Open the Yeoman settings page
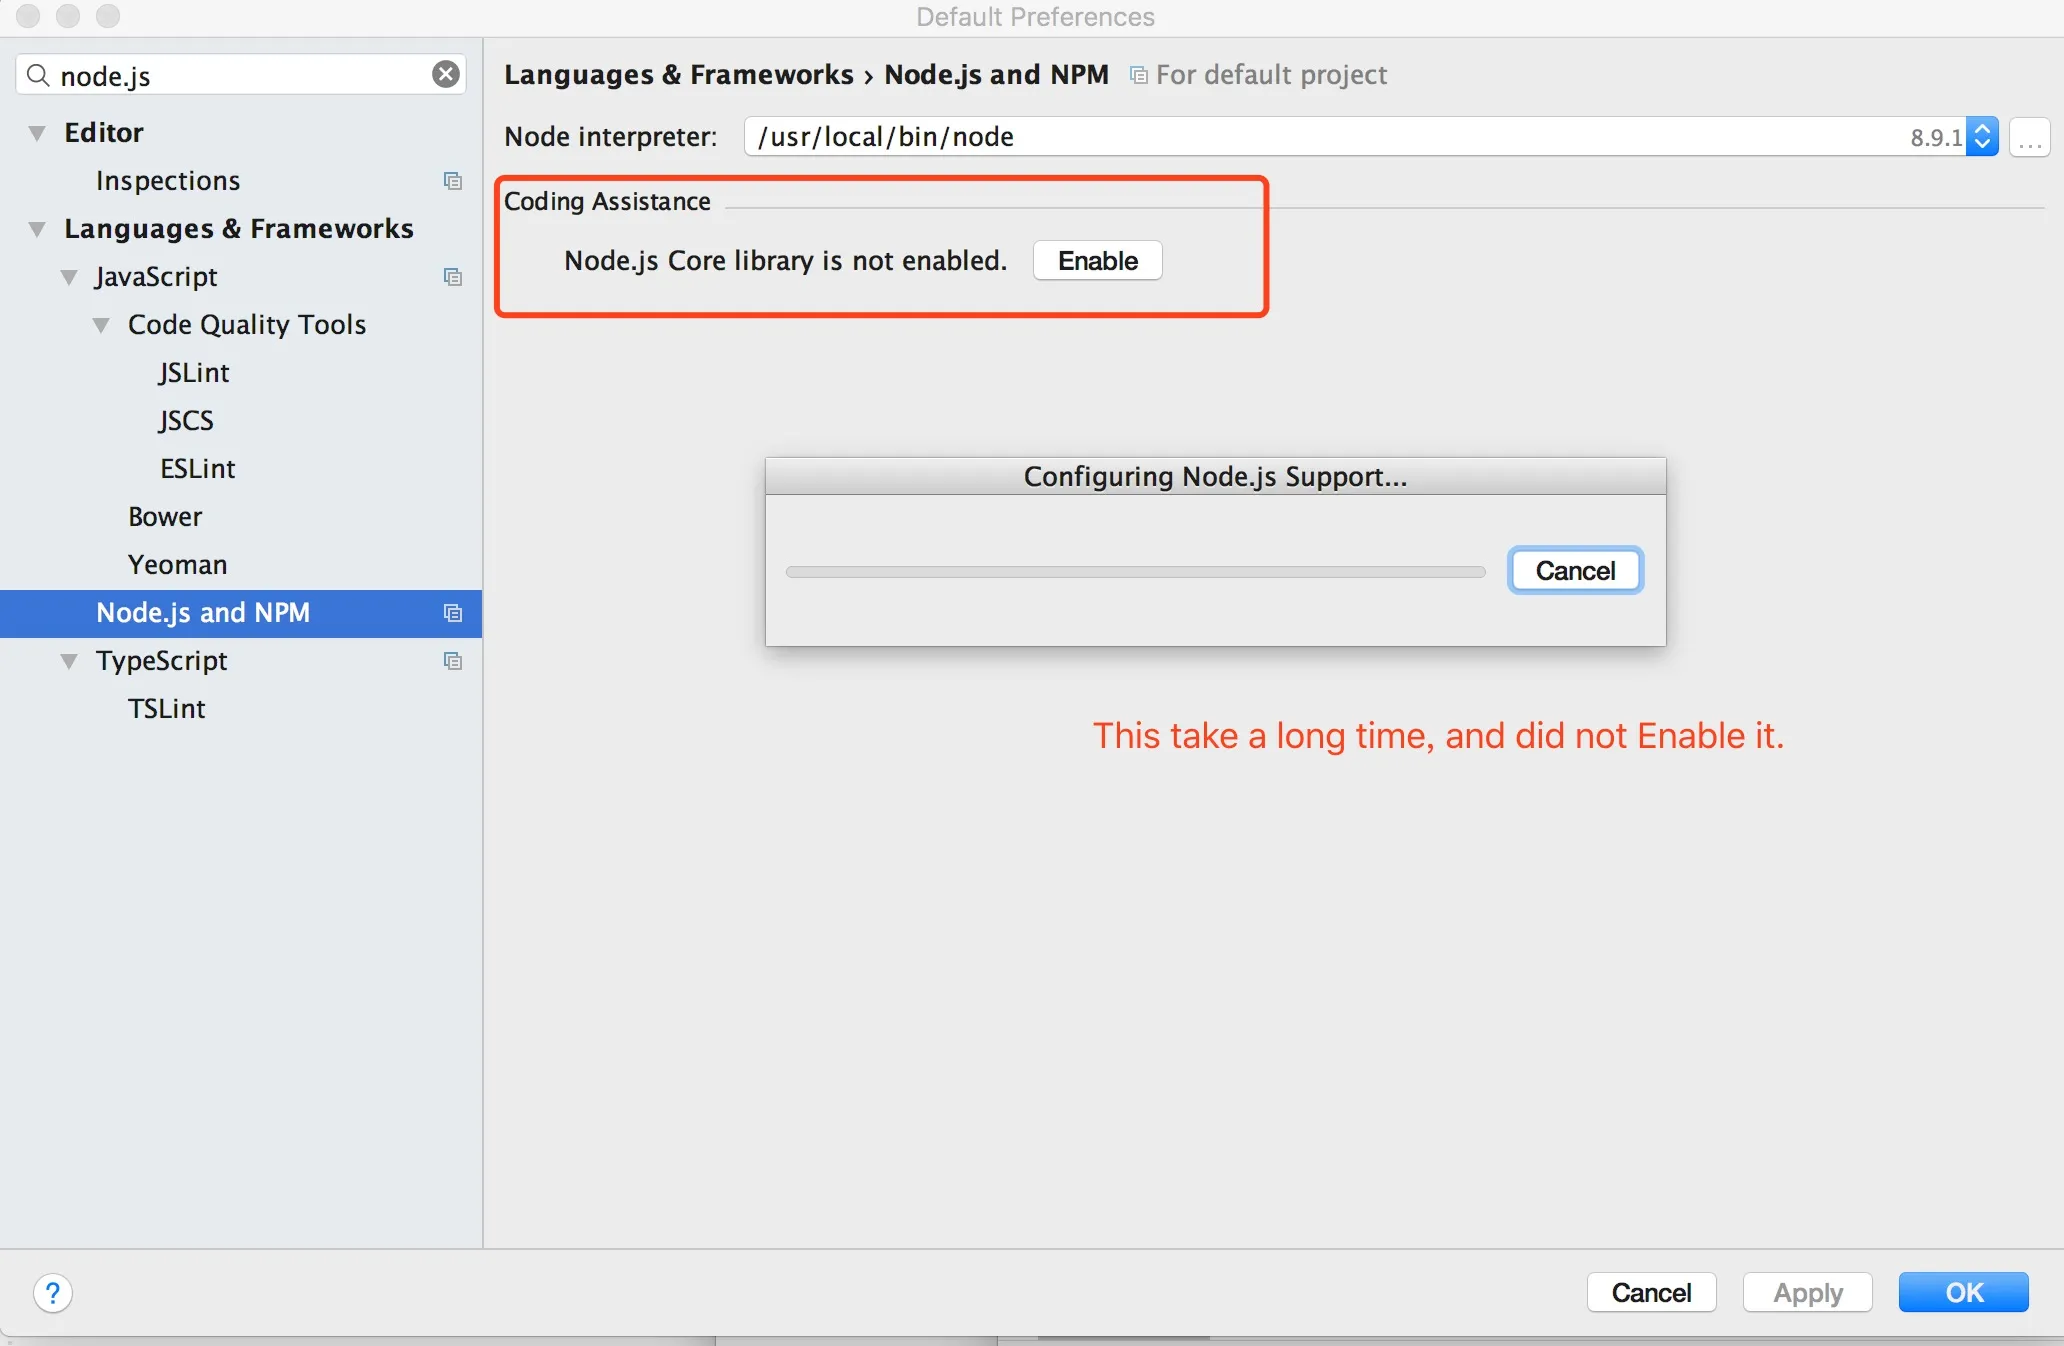 click(x=177, y=565)
